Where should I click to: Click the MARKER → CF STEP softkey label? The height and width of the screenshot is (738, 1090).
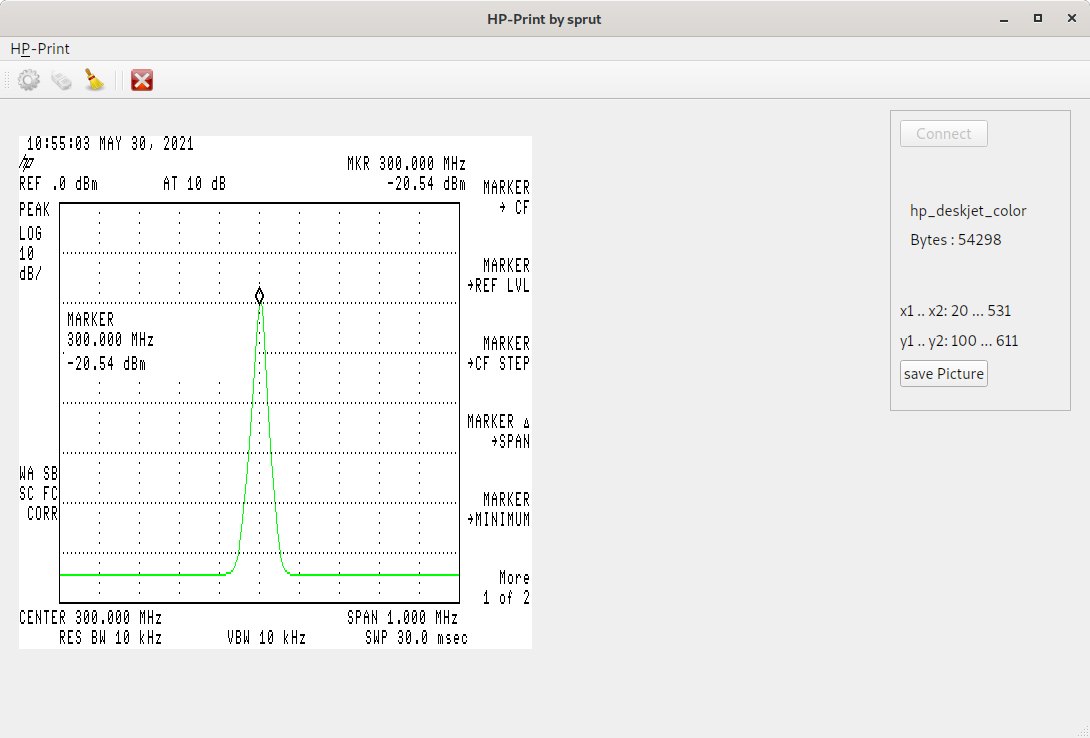499,353
